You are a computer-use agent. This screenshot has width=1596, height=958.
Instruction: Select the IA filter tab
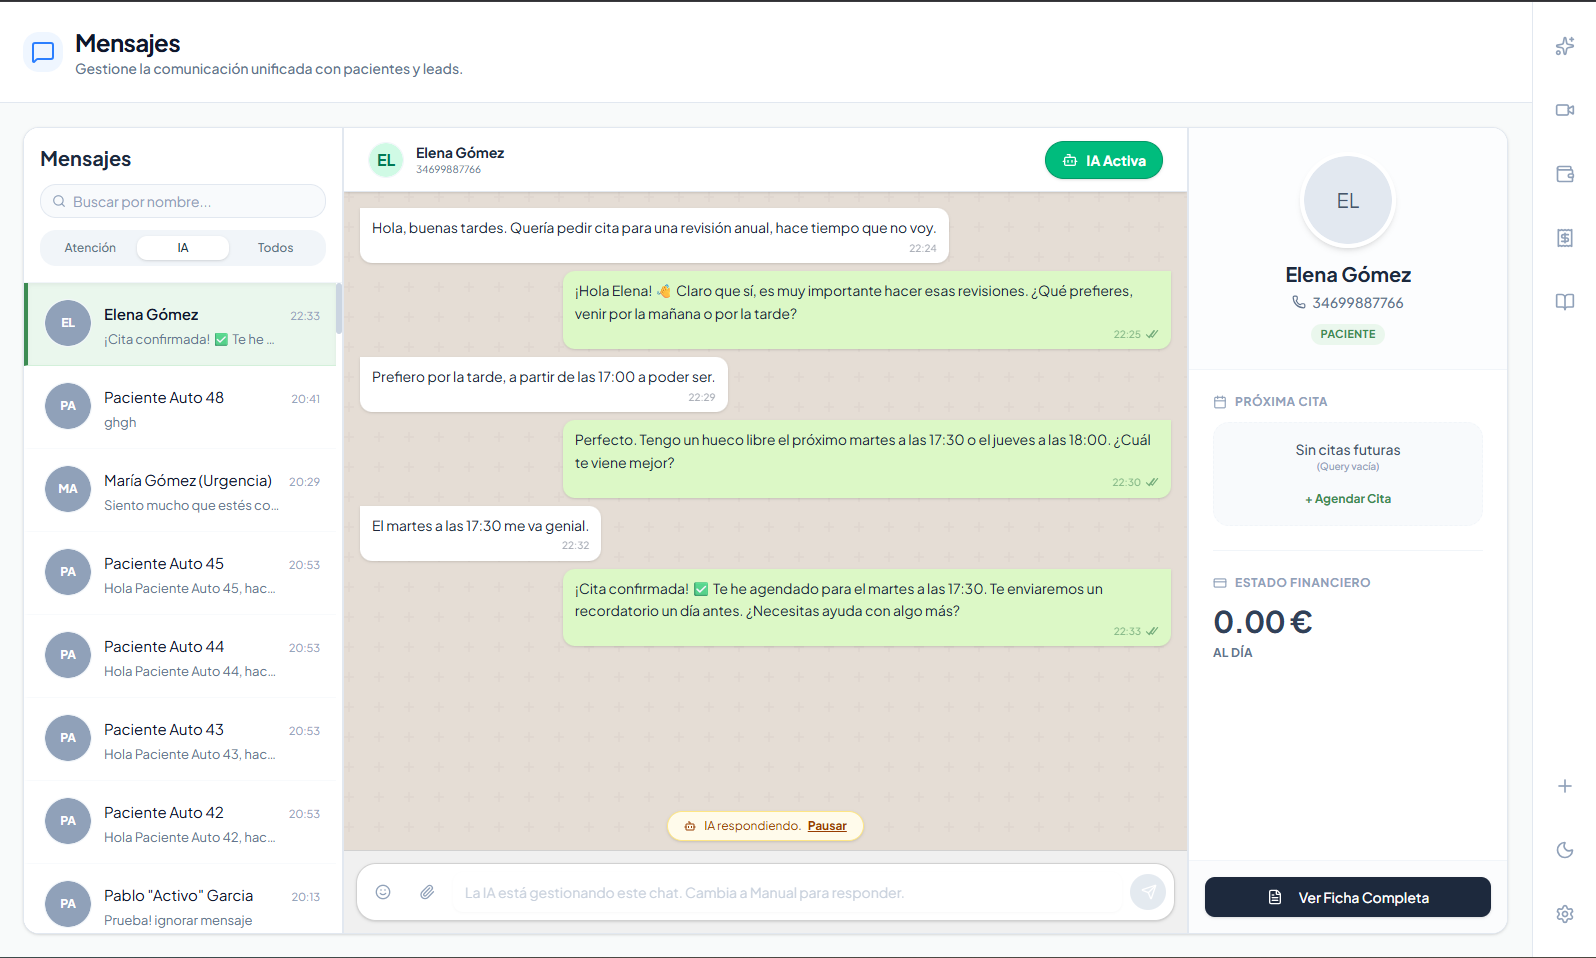point(183,248)
